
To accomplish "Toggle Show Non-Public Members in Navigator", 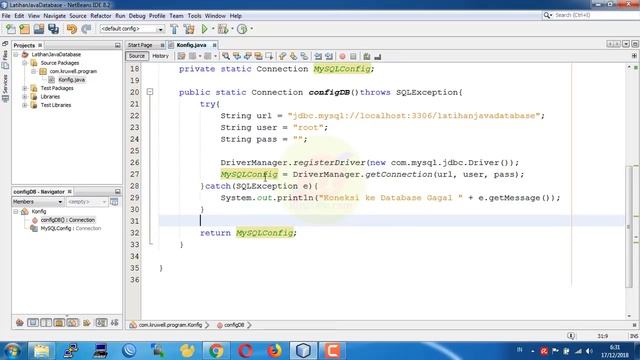I will coord(59,323).
